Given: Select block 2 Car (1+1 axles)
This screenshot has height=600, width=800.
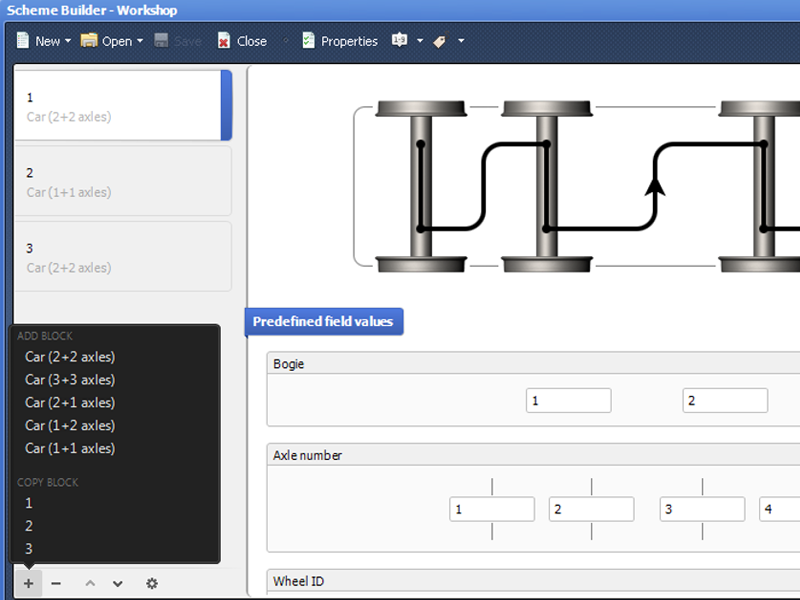Looking at the screenshot, I should (x=123, y=181).
